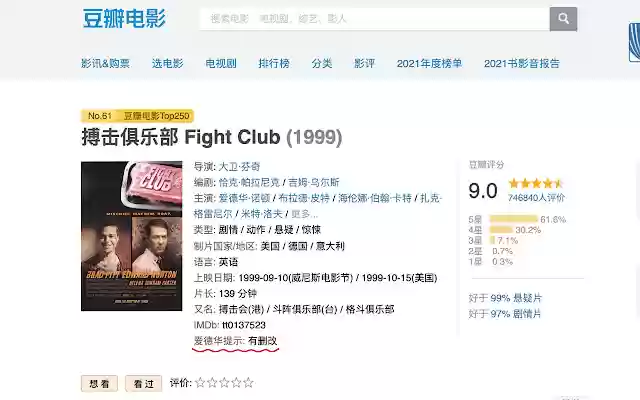
Task: Mark the movie as 看过
Action: click(144, 384)
